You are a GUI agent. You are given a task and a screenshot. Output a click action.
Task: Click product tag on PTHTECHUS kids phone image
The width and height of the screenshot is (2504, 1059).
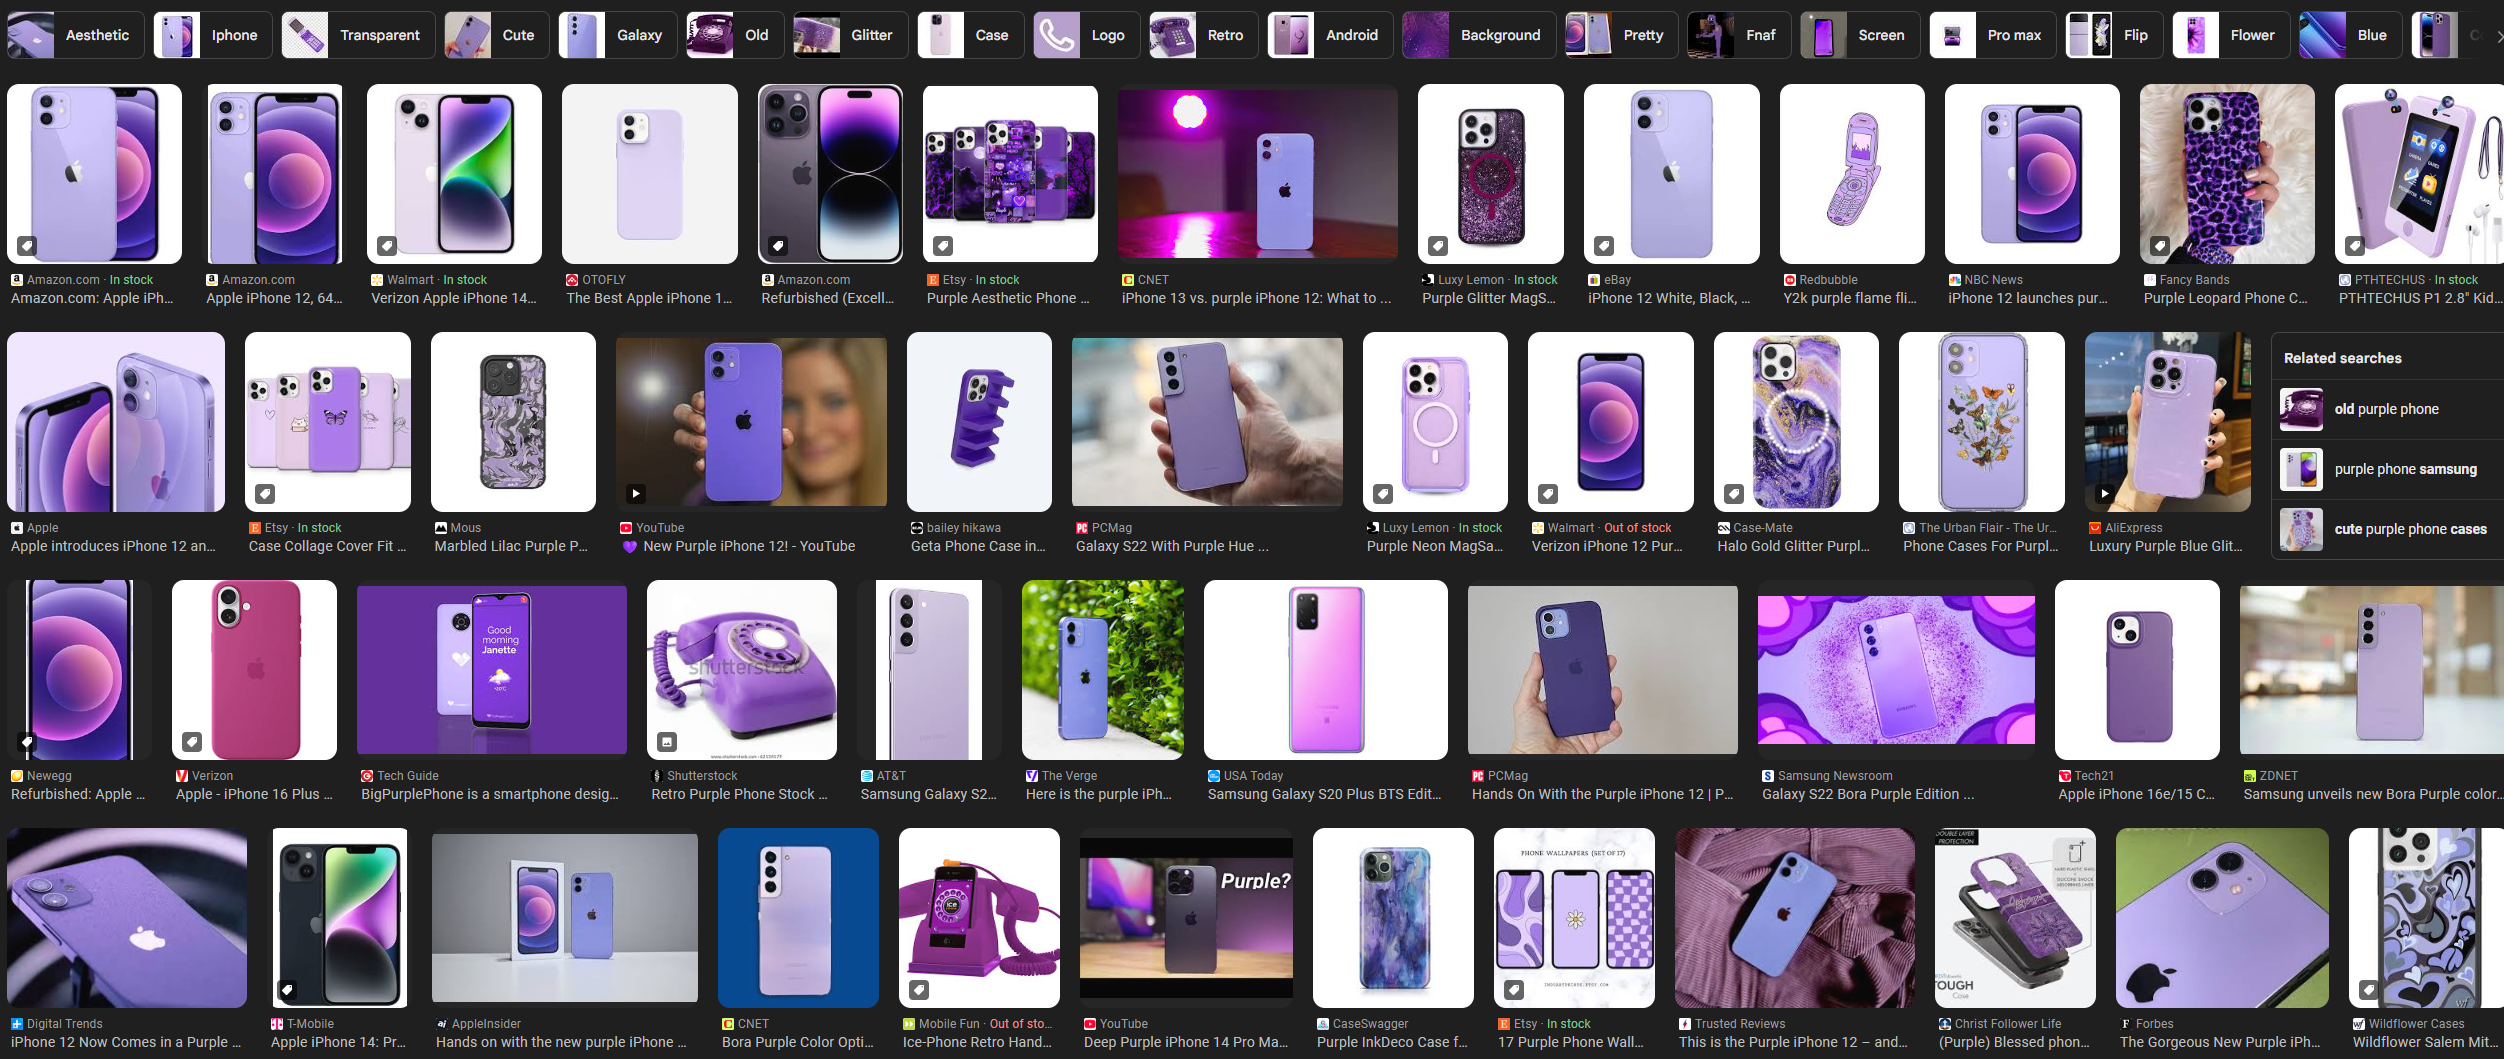[x=2355, y=245]
